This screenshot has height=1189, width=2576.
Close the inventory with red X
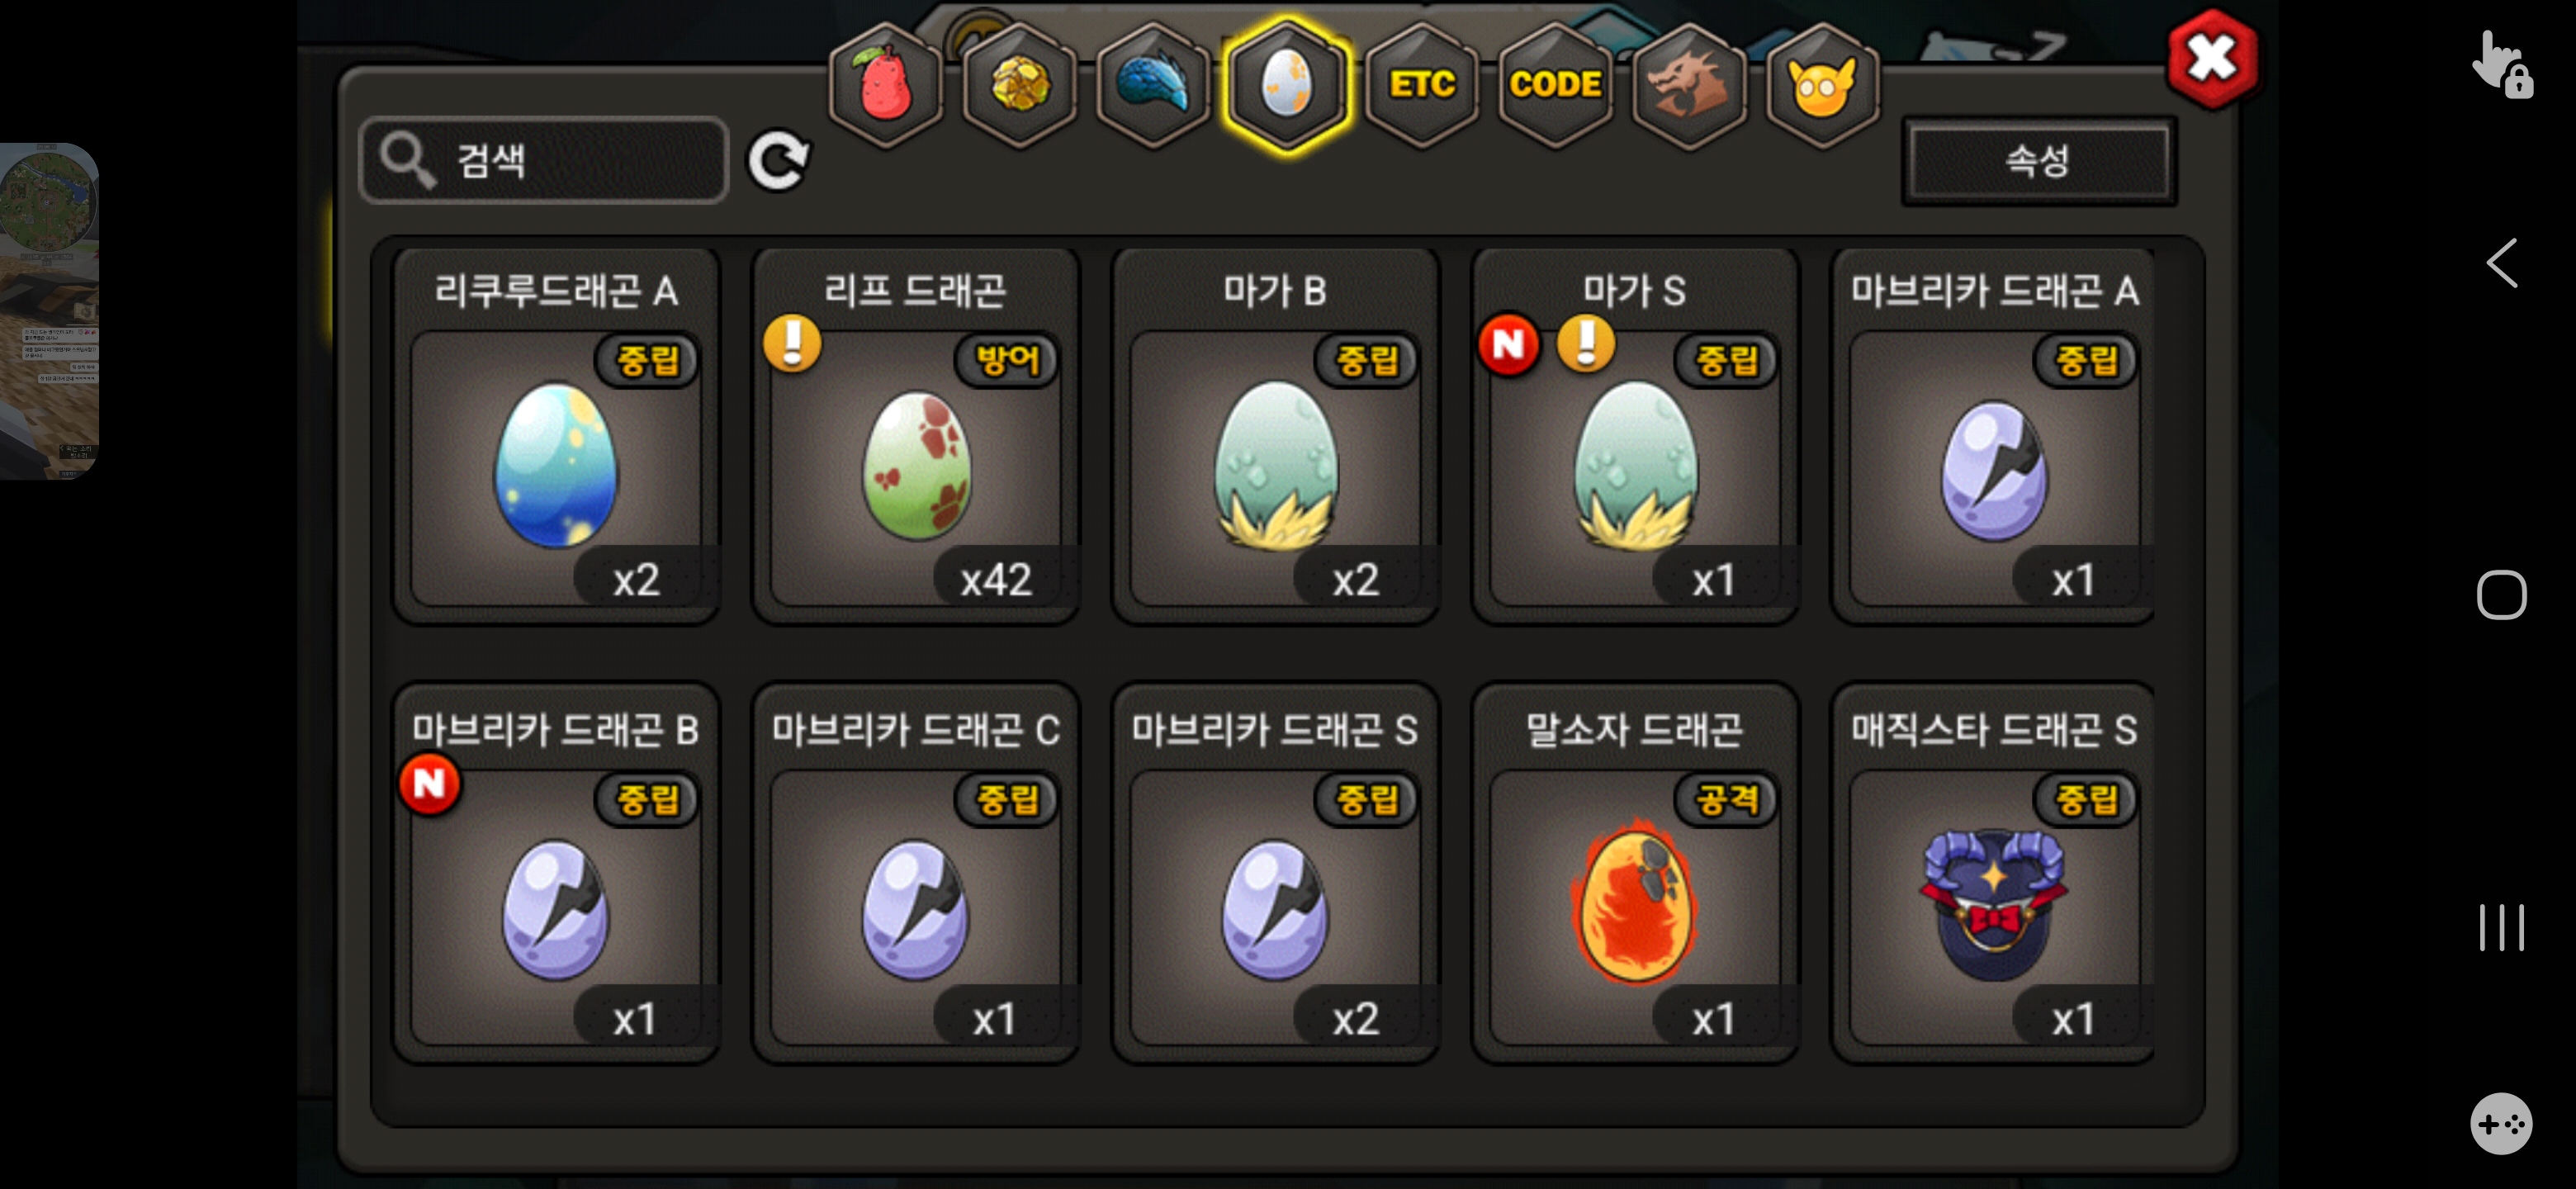[2212, 59]
